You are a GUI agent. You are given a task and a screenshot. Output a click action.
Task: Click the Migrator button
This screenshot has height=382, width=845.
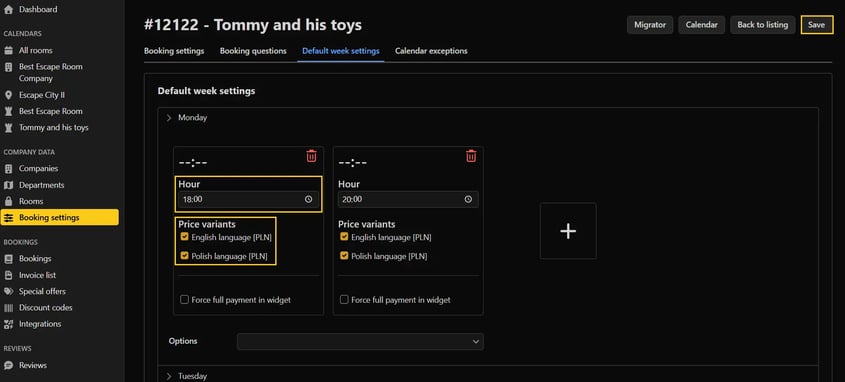pyautogui.click(x=650, y=25)
